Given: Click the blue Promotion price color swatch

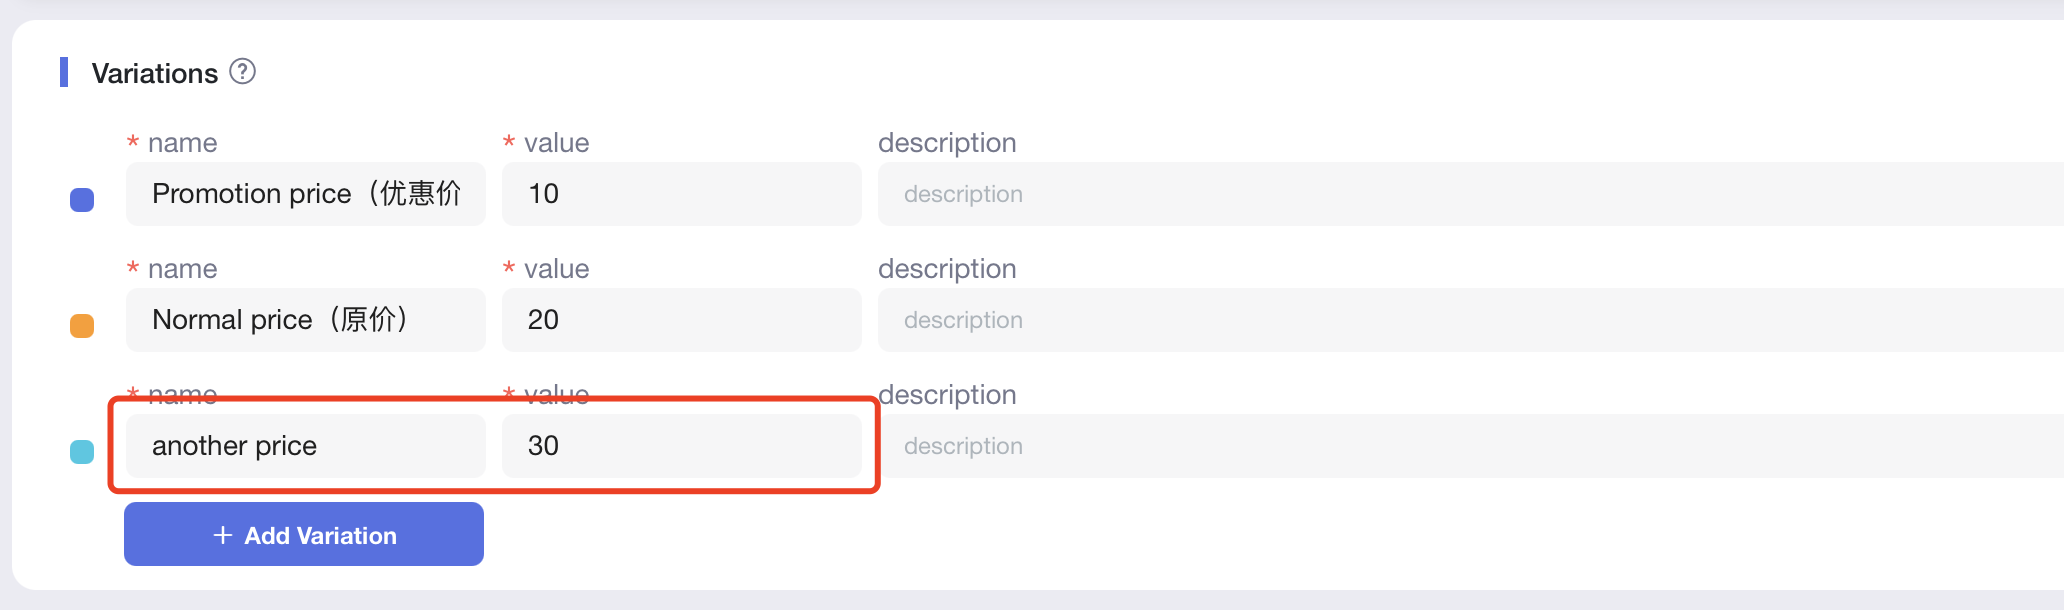Looking at the screenshot, I should pos(82,200).
